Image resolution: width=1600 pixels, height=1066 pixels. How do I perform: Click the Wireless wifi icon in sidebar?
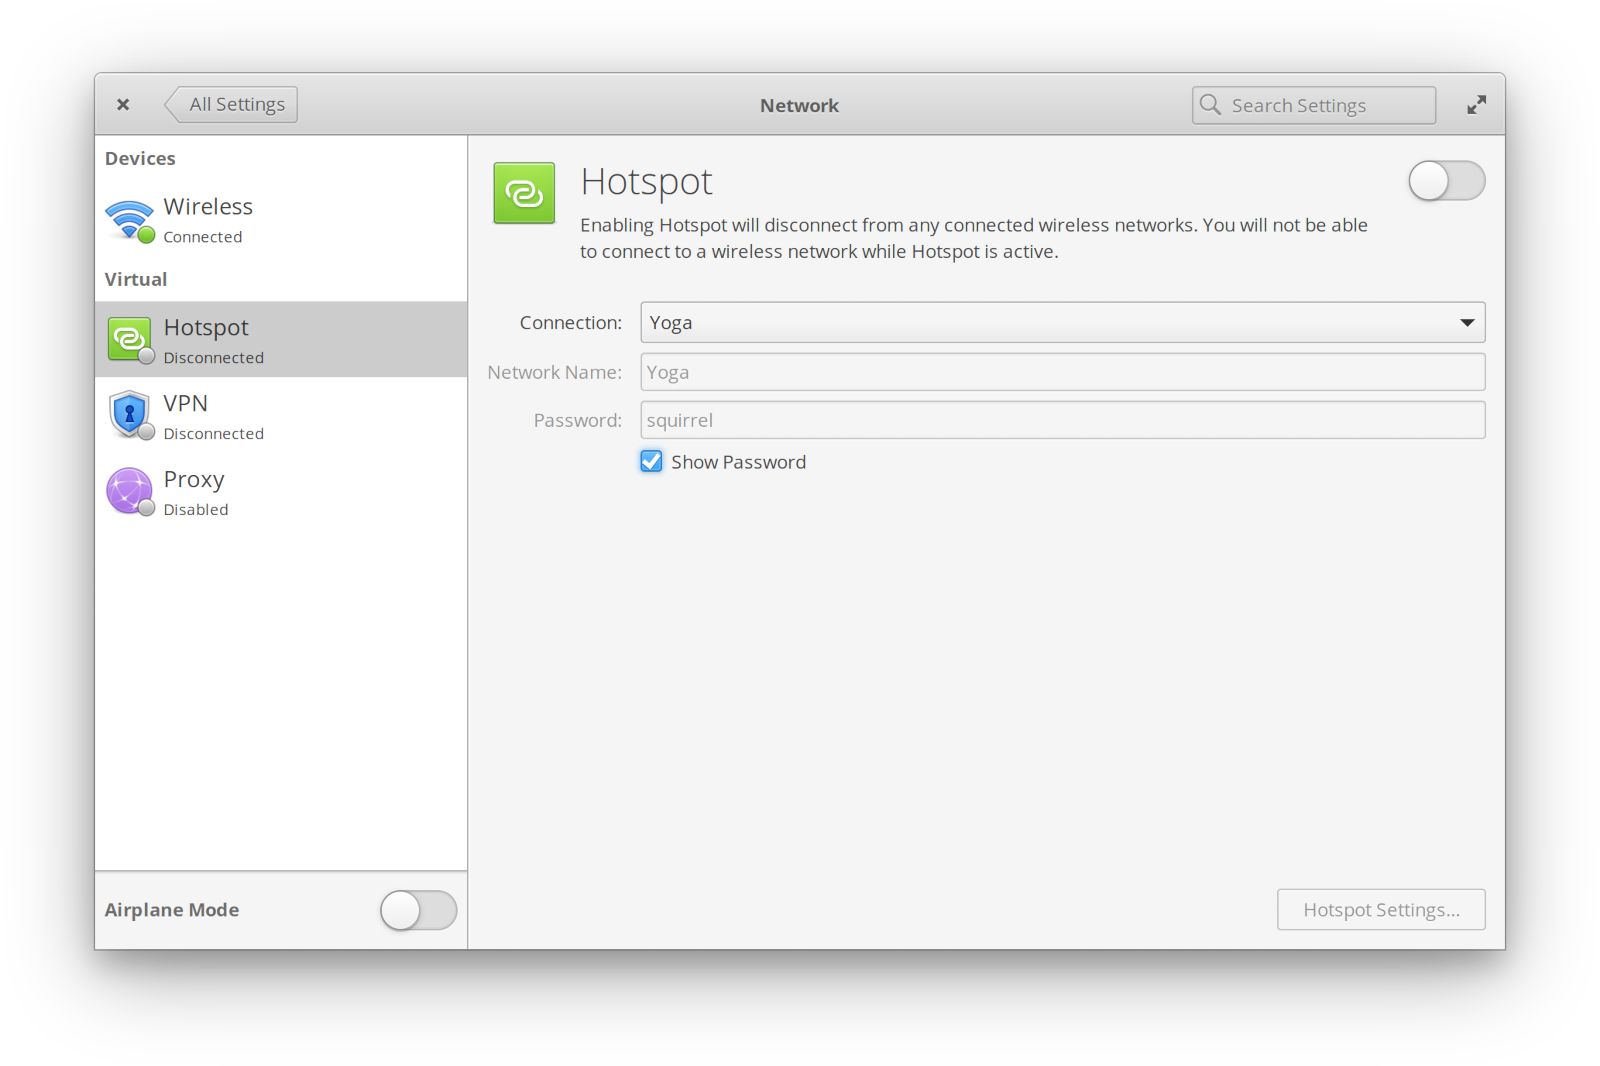129,219
